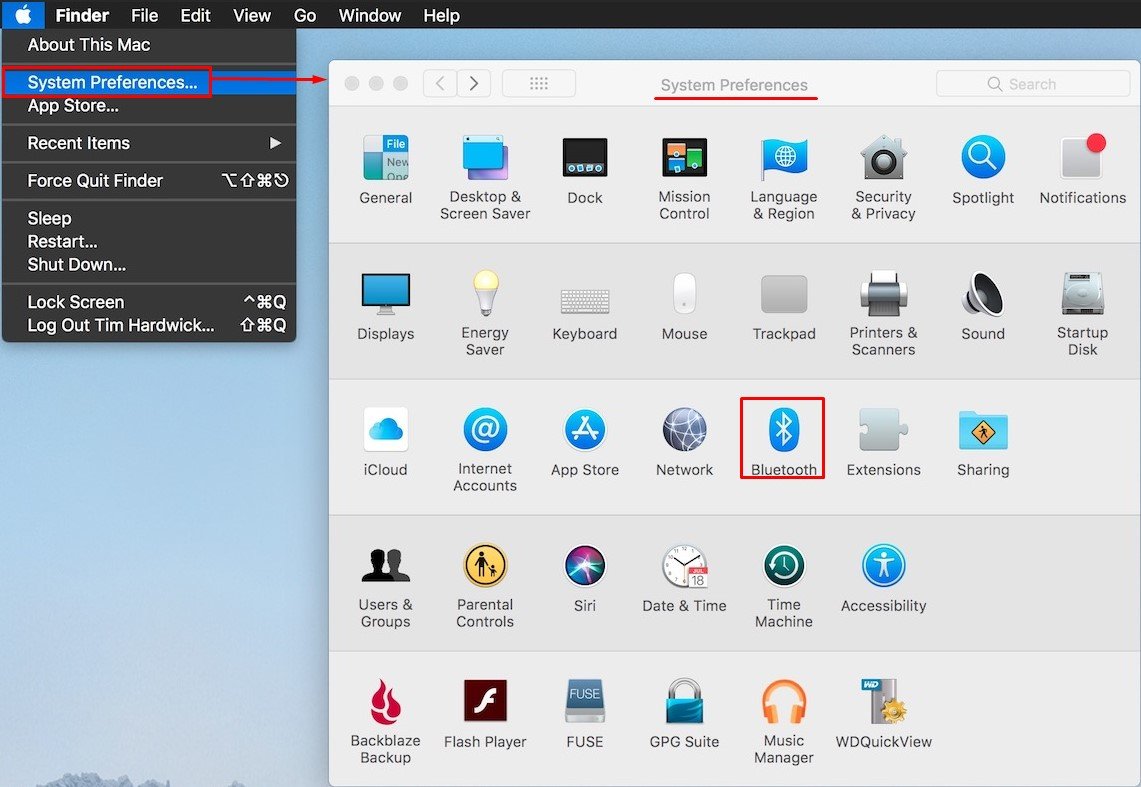The width and height of the screenshot is (1141, 787).
Task: Open Energy Saver preferences
Action: [485, 313]
